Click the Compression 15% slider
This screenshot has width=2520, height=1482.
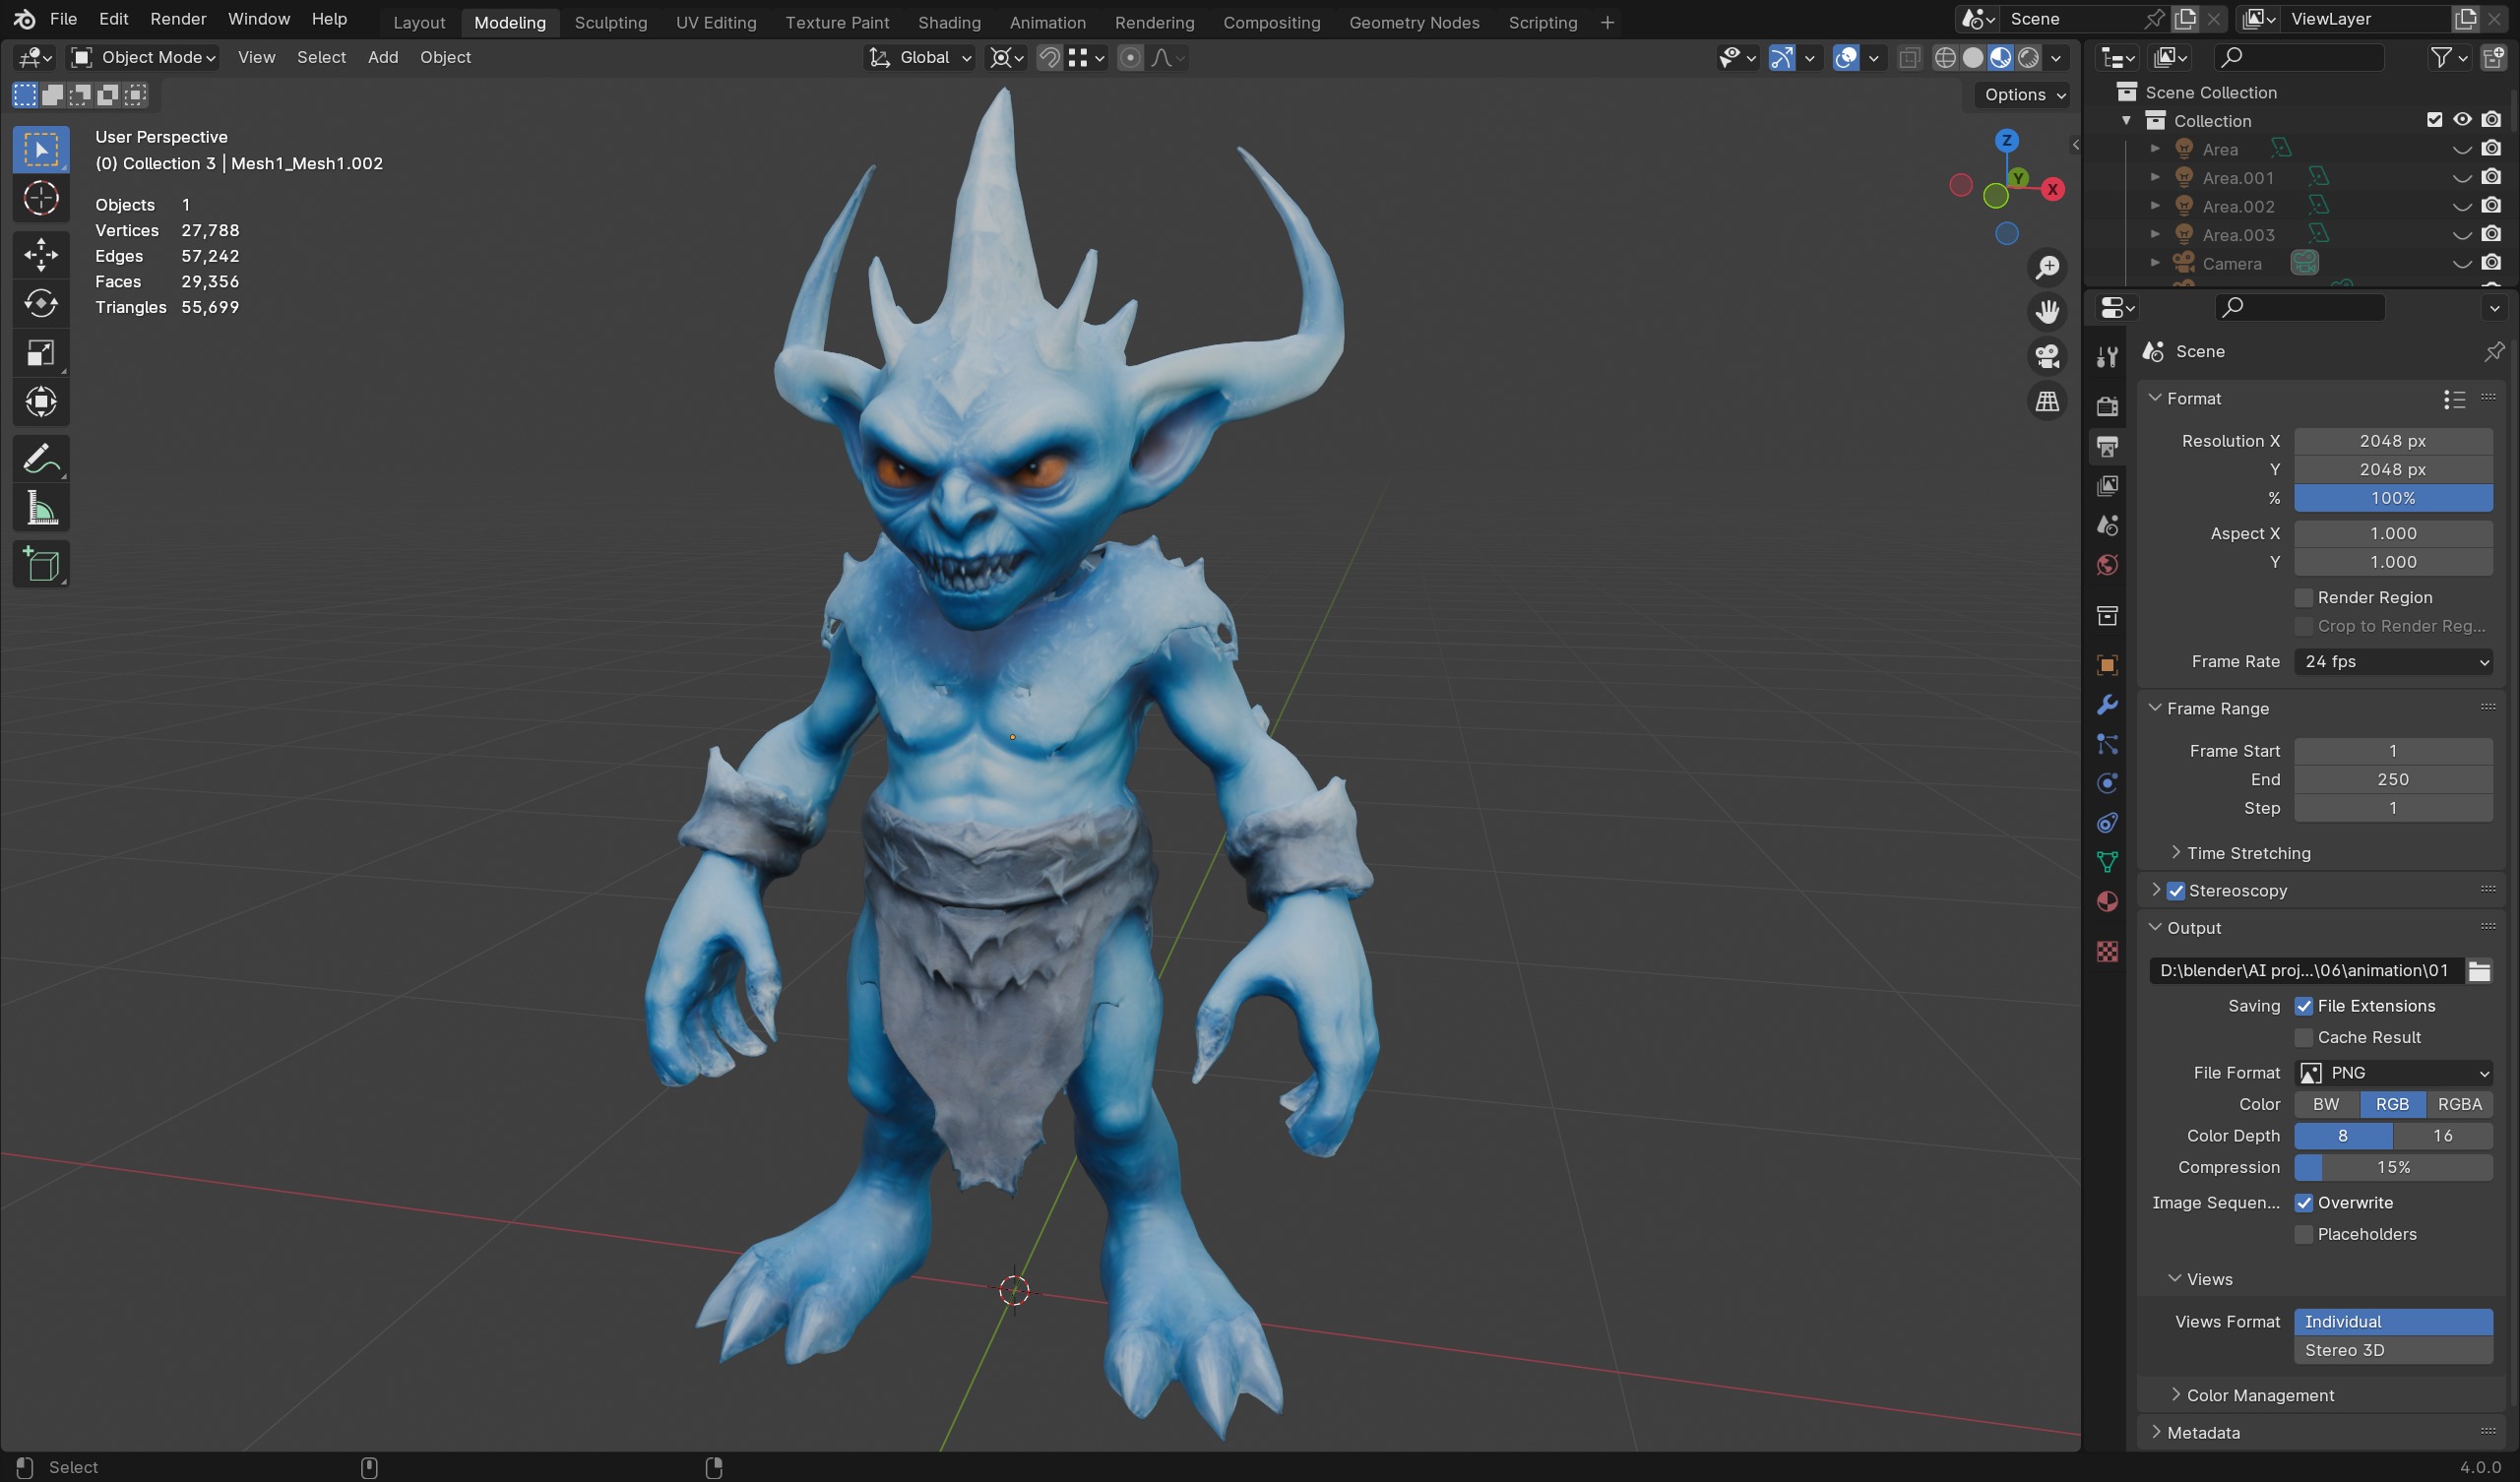(2393, 1168)
